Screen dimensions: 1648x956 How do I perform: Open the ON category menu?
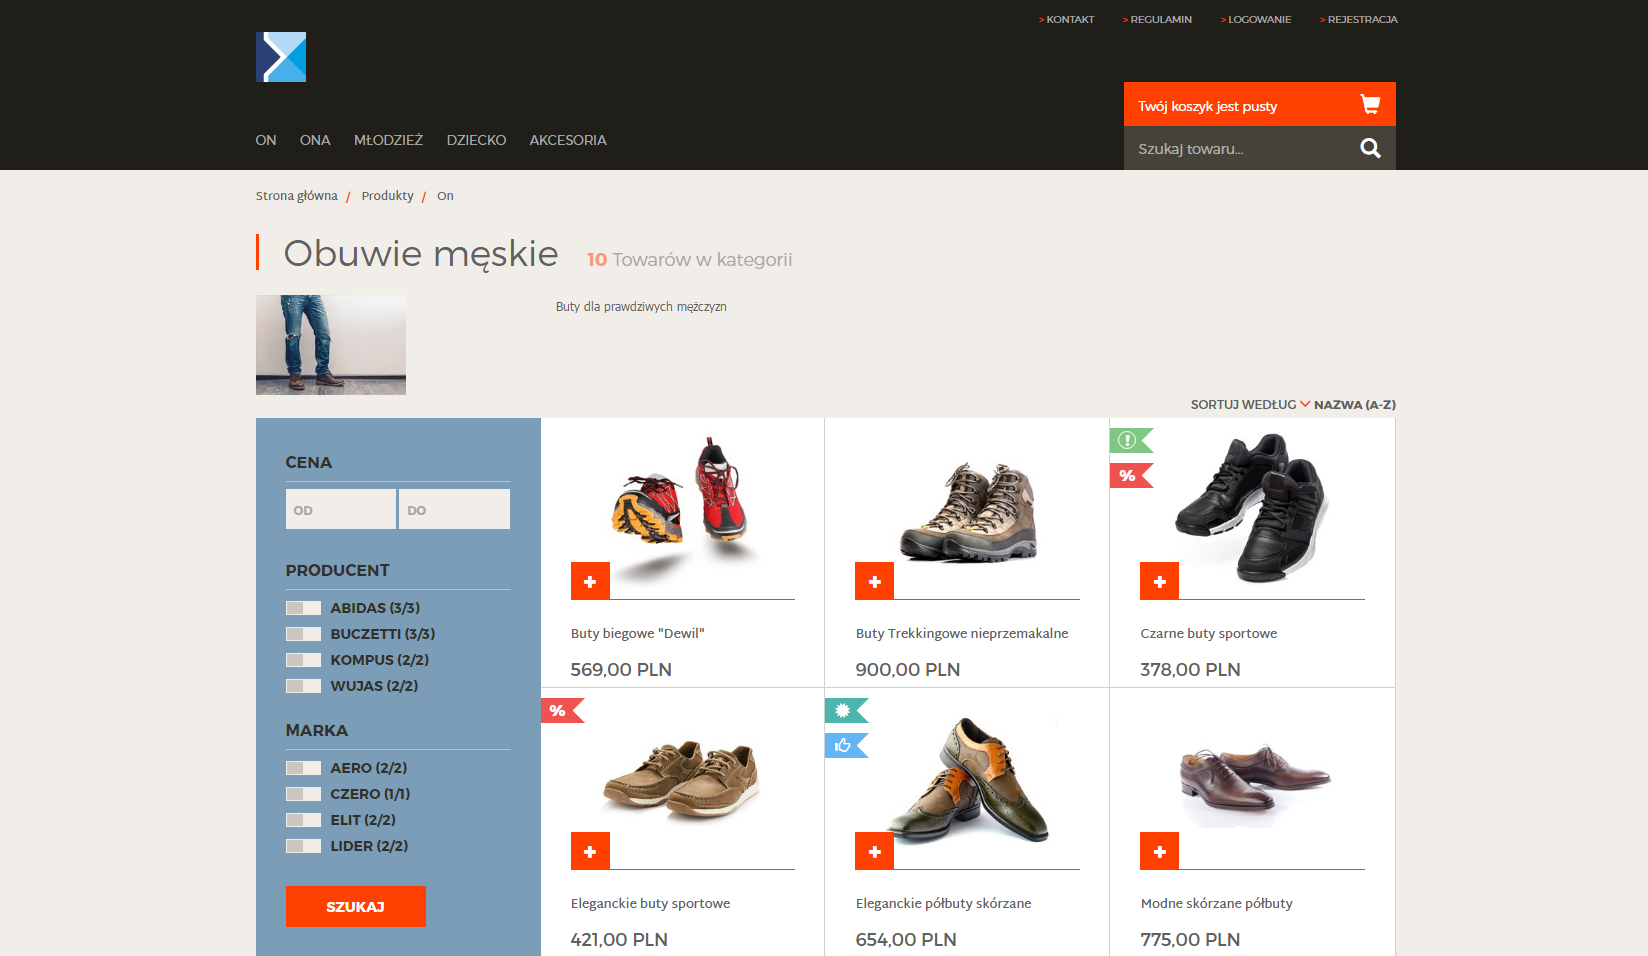(x=266, y=140)
